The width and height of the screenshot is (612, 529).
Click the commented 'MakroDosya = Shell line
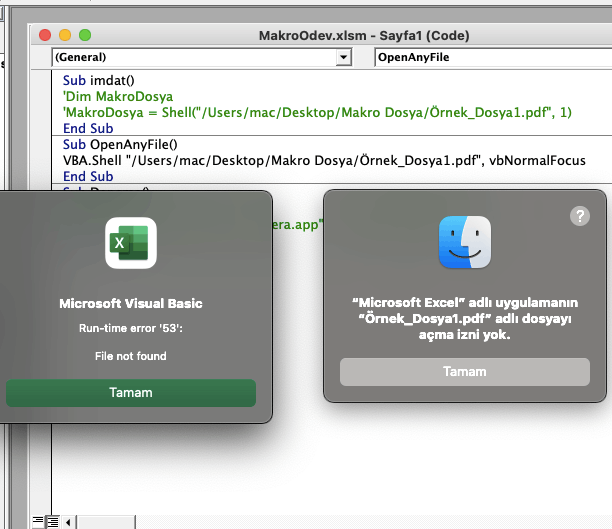coord(317,112)
